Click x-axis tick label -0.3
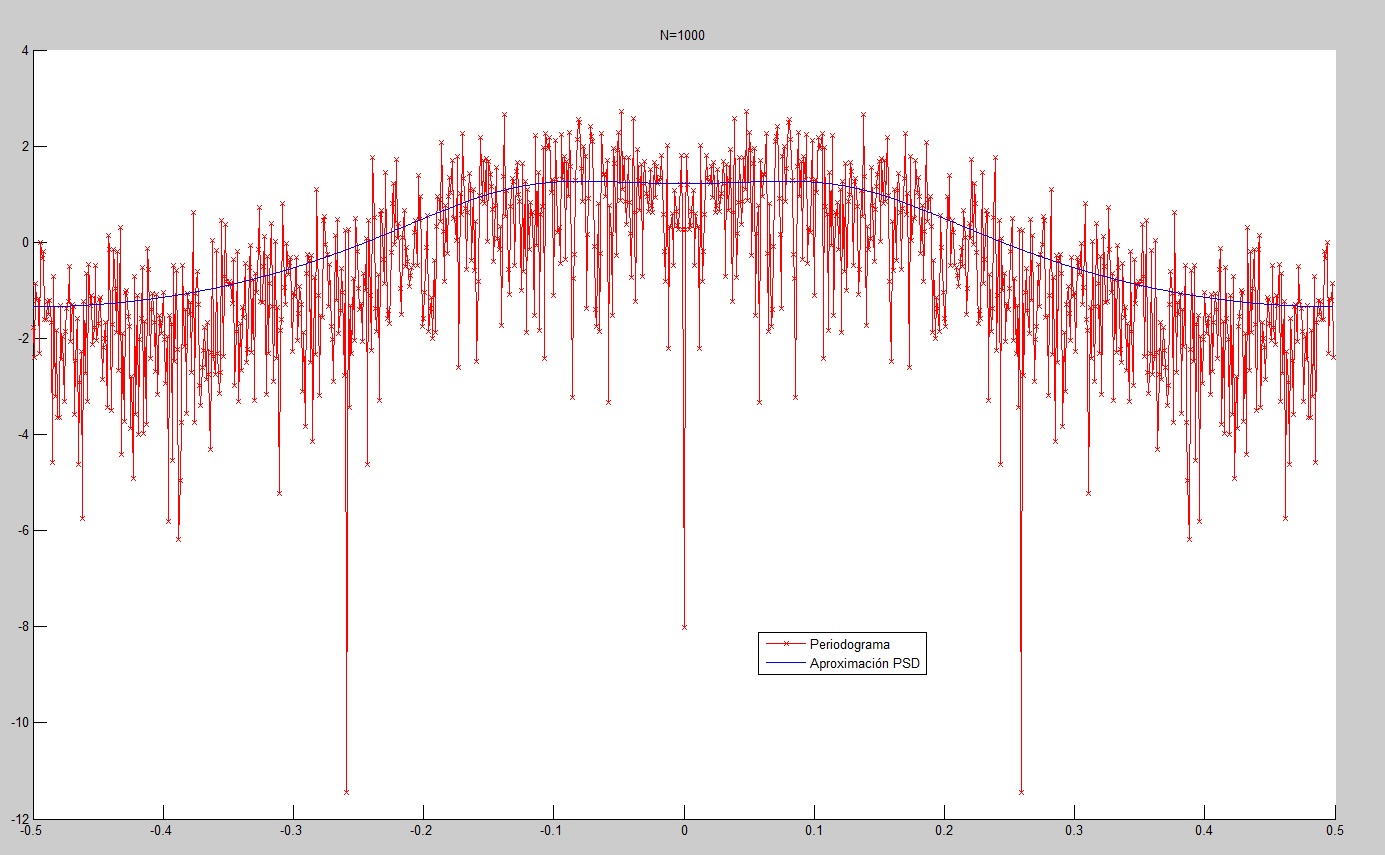The width and height of the screenshot is (1385, 855). coord(292,830)
